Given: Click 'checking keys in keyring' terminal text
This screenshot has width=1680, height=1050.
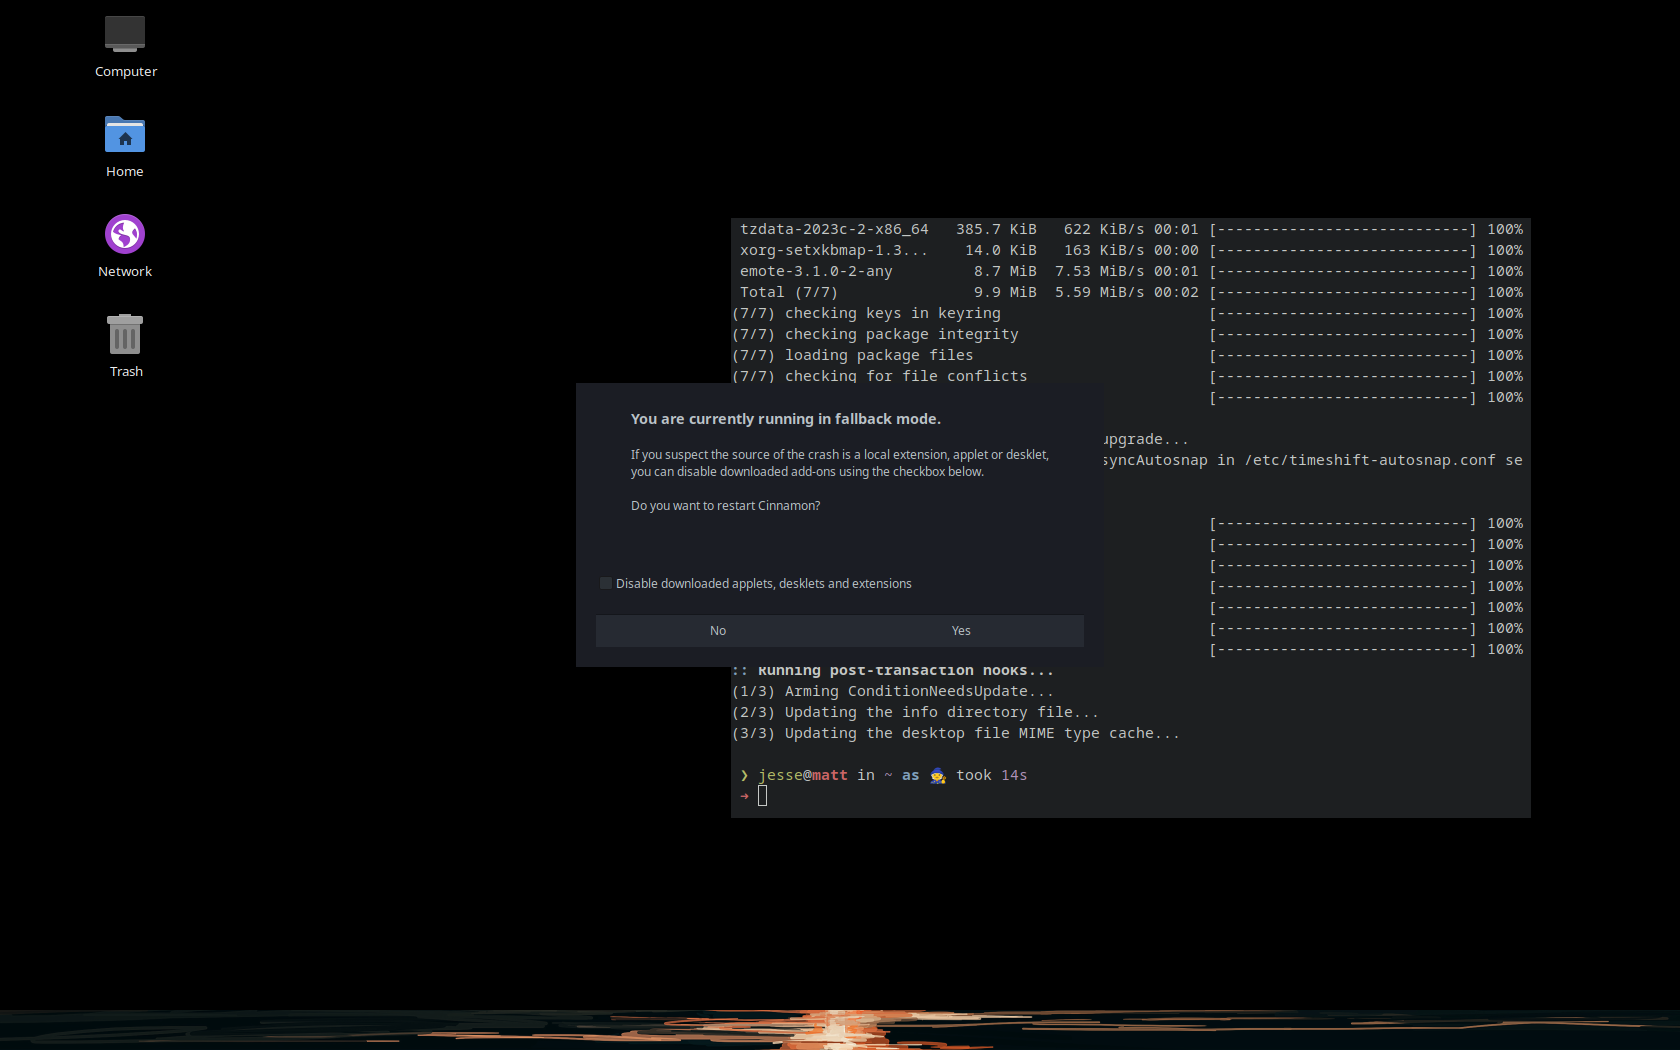Looking at the screenshot, I should coord(892,313).
